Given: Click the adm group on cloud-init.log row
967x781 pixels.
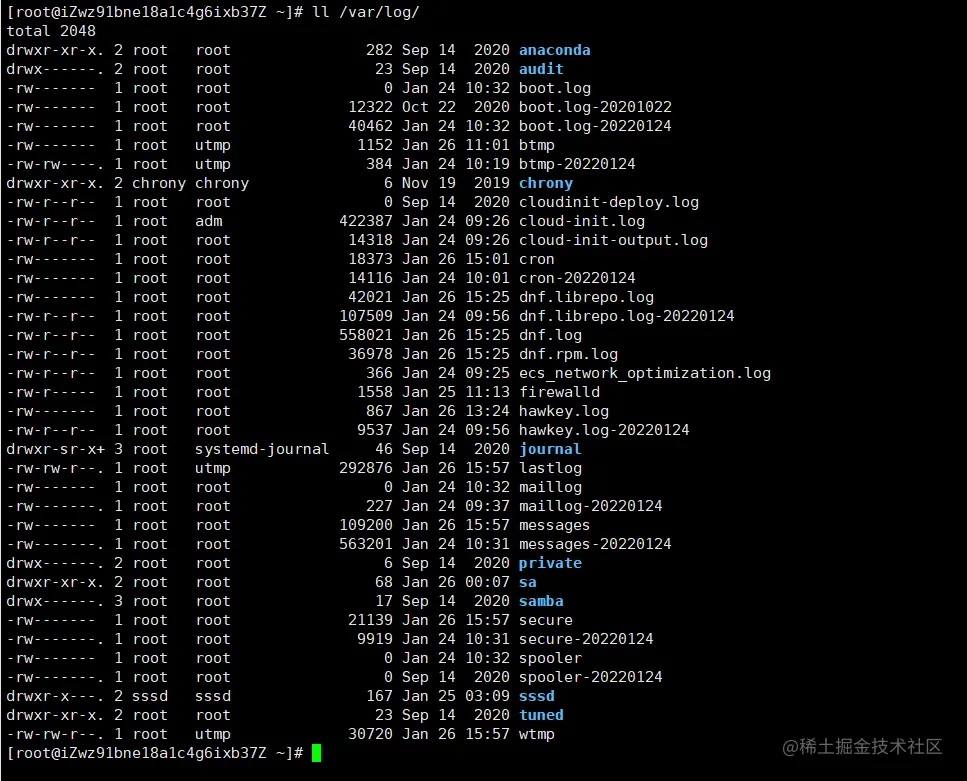Looking at the screenshot, I should click(x=209, y=221).
